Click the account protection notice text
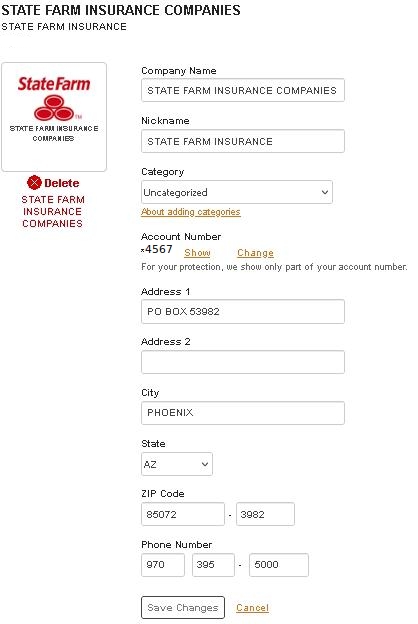Image resolution: width=418 pixels, height=624 pixels. (274, 267)
